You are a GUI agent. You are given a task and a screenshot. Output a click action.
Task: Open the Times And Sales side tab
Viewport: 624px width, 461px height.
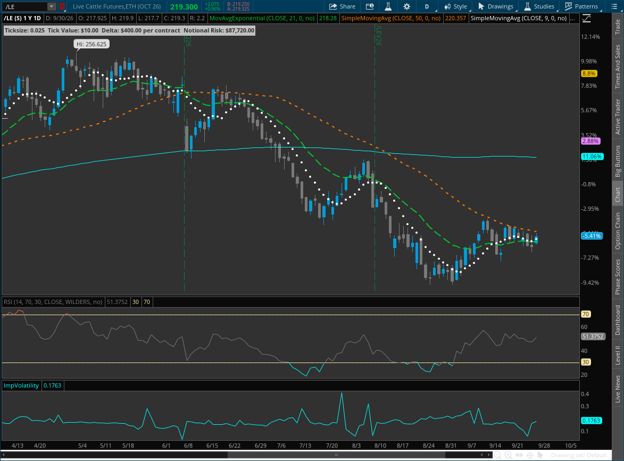(618, 66)
